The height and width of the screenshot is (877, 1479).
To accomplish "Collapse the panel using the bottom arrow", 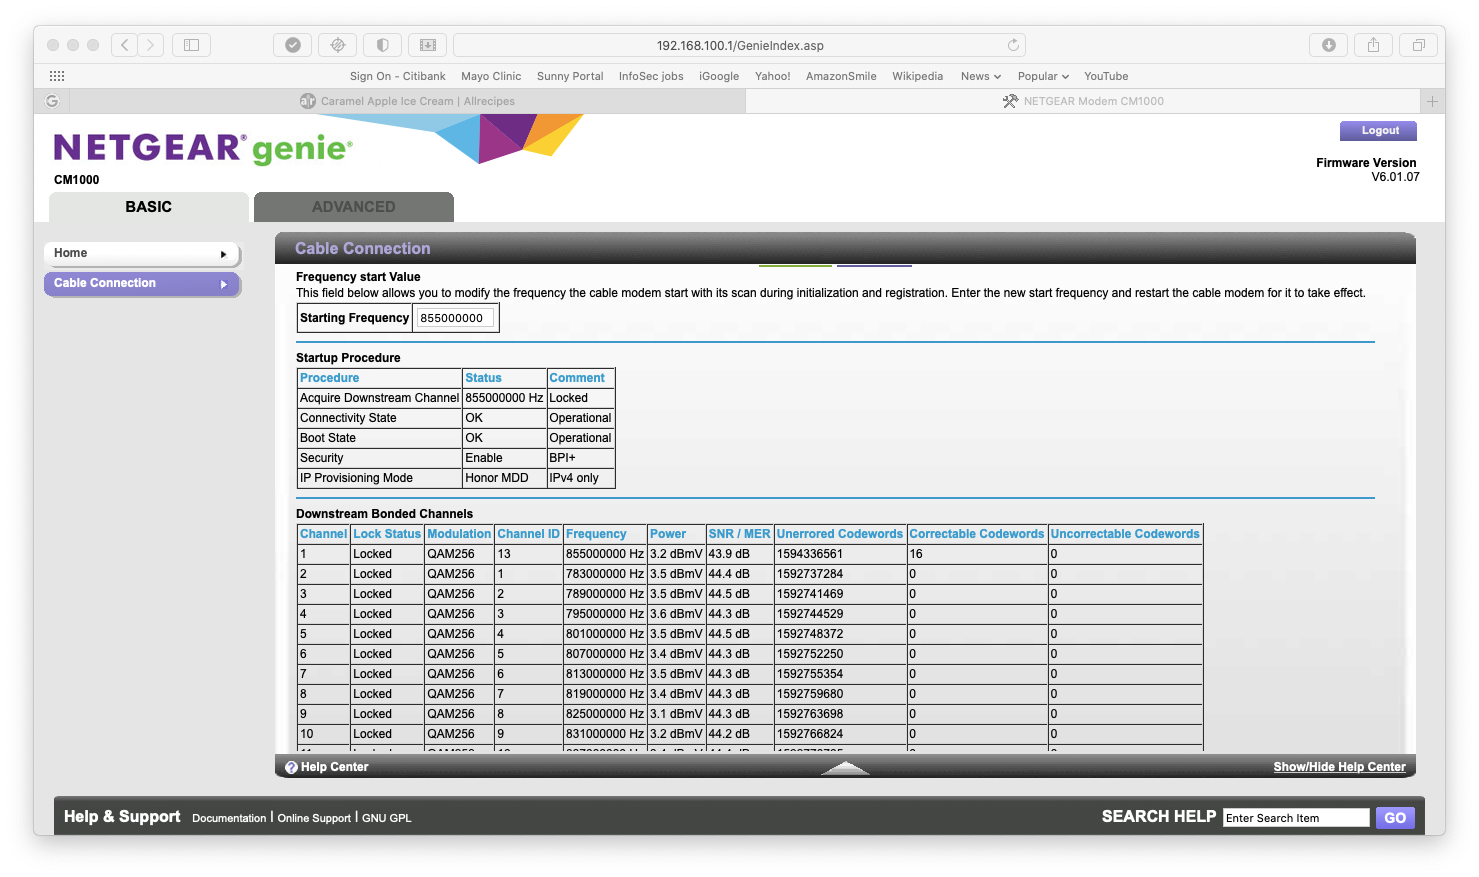I will point(845,767).
